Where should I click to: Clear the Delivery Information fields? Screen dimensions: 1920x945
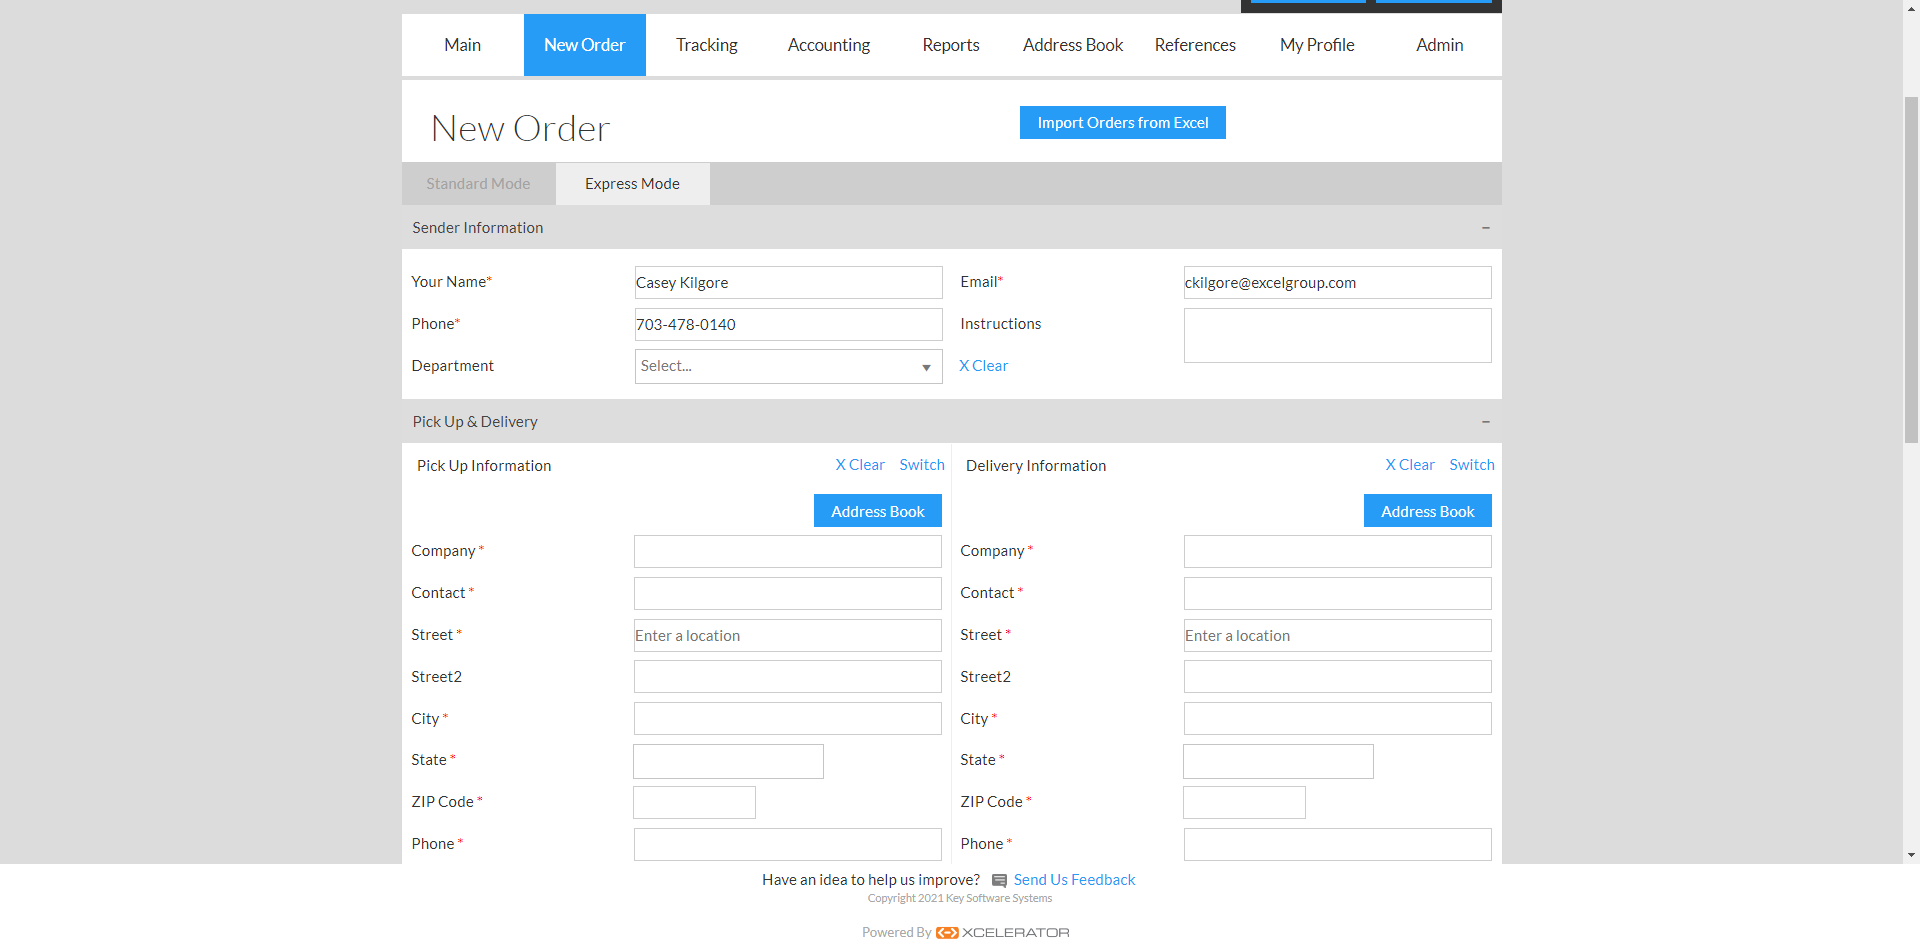1410,465
